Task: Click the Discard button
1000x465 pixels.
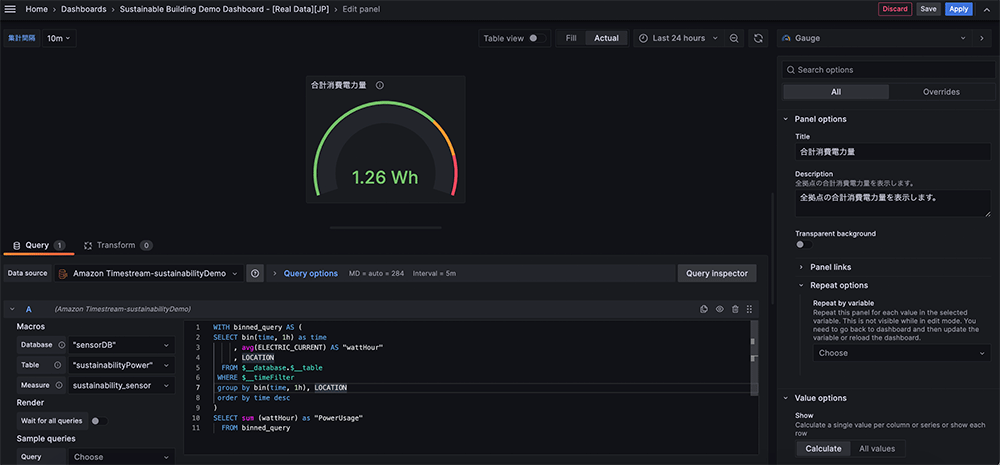Action: [895, 9]
